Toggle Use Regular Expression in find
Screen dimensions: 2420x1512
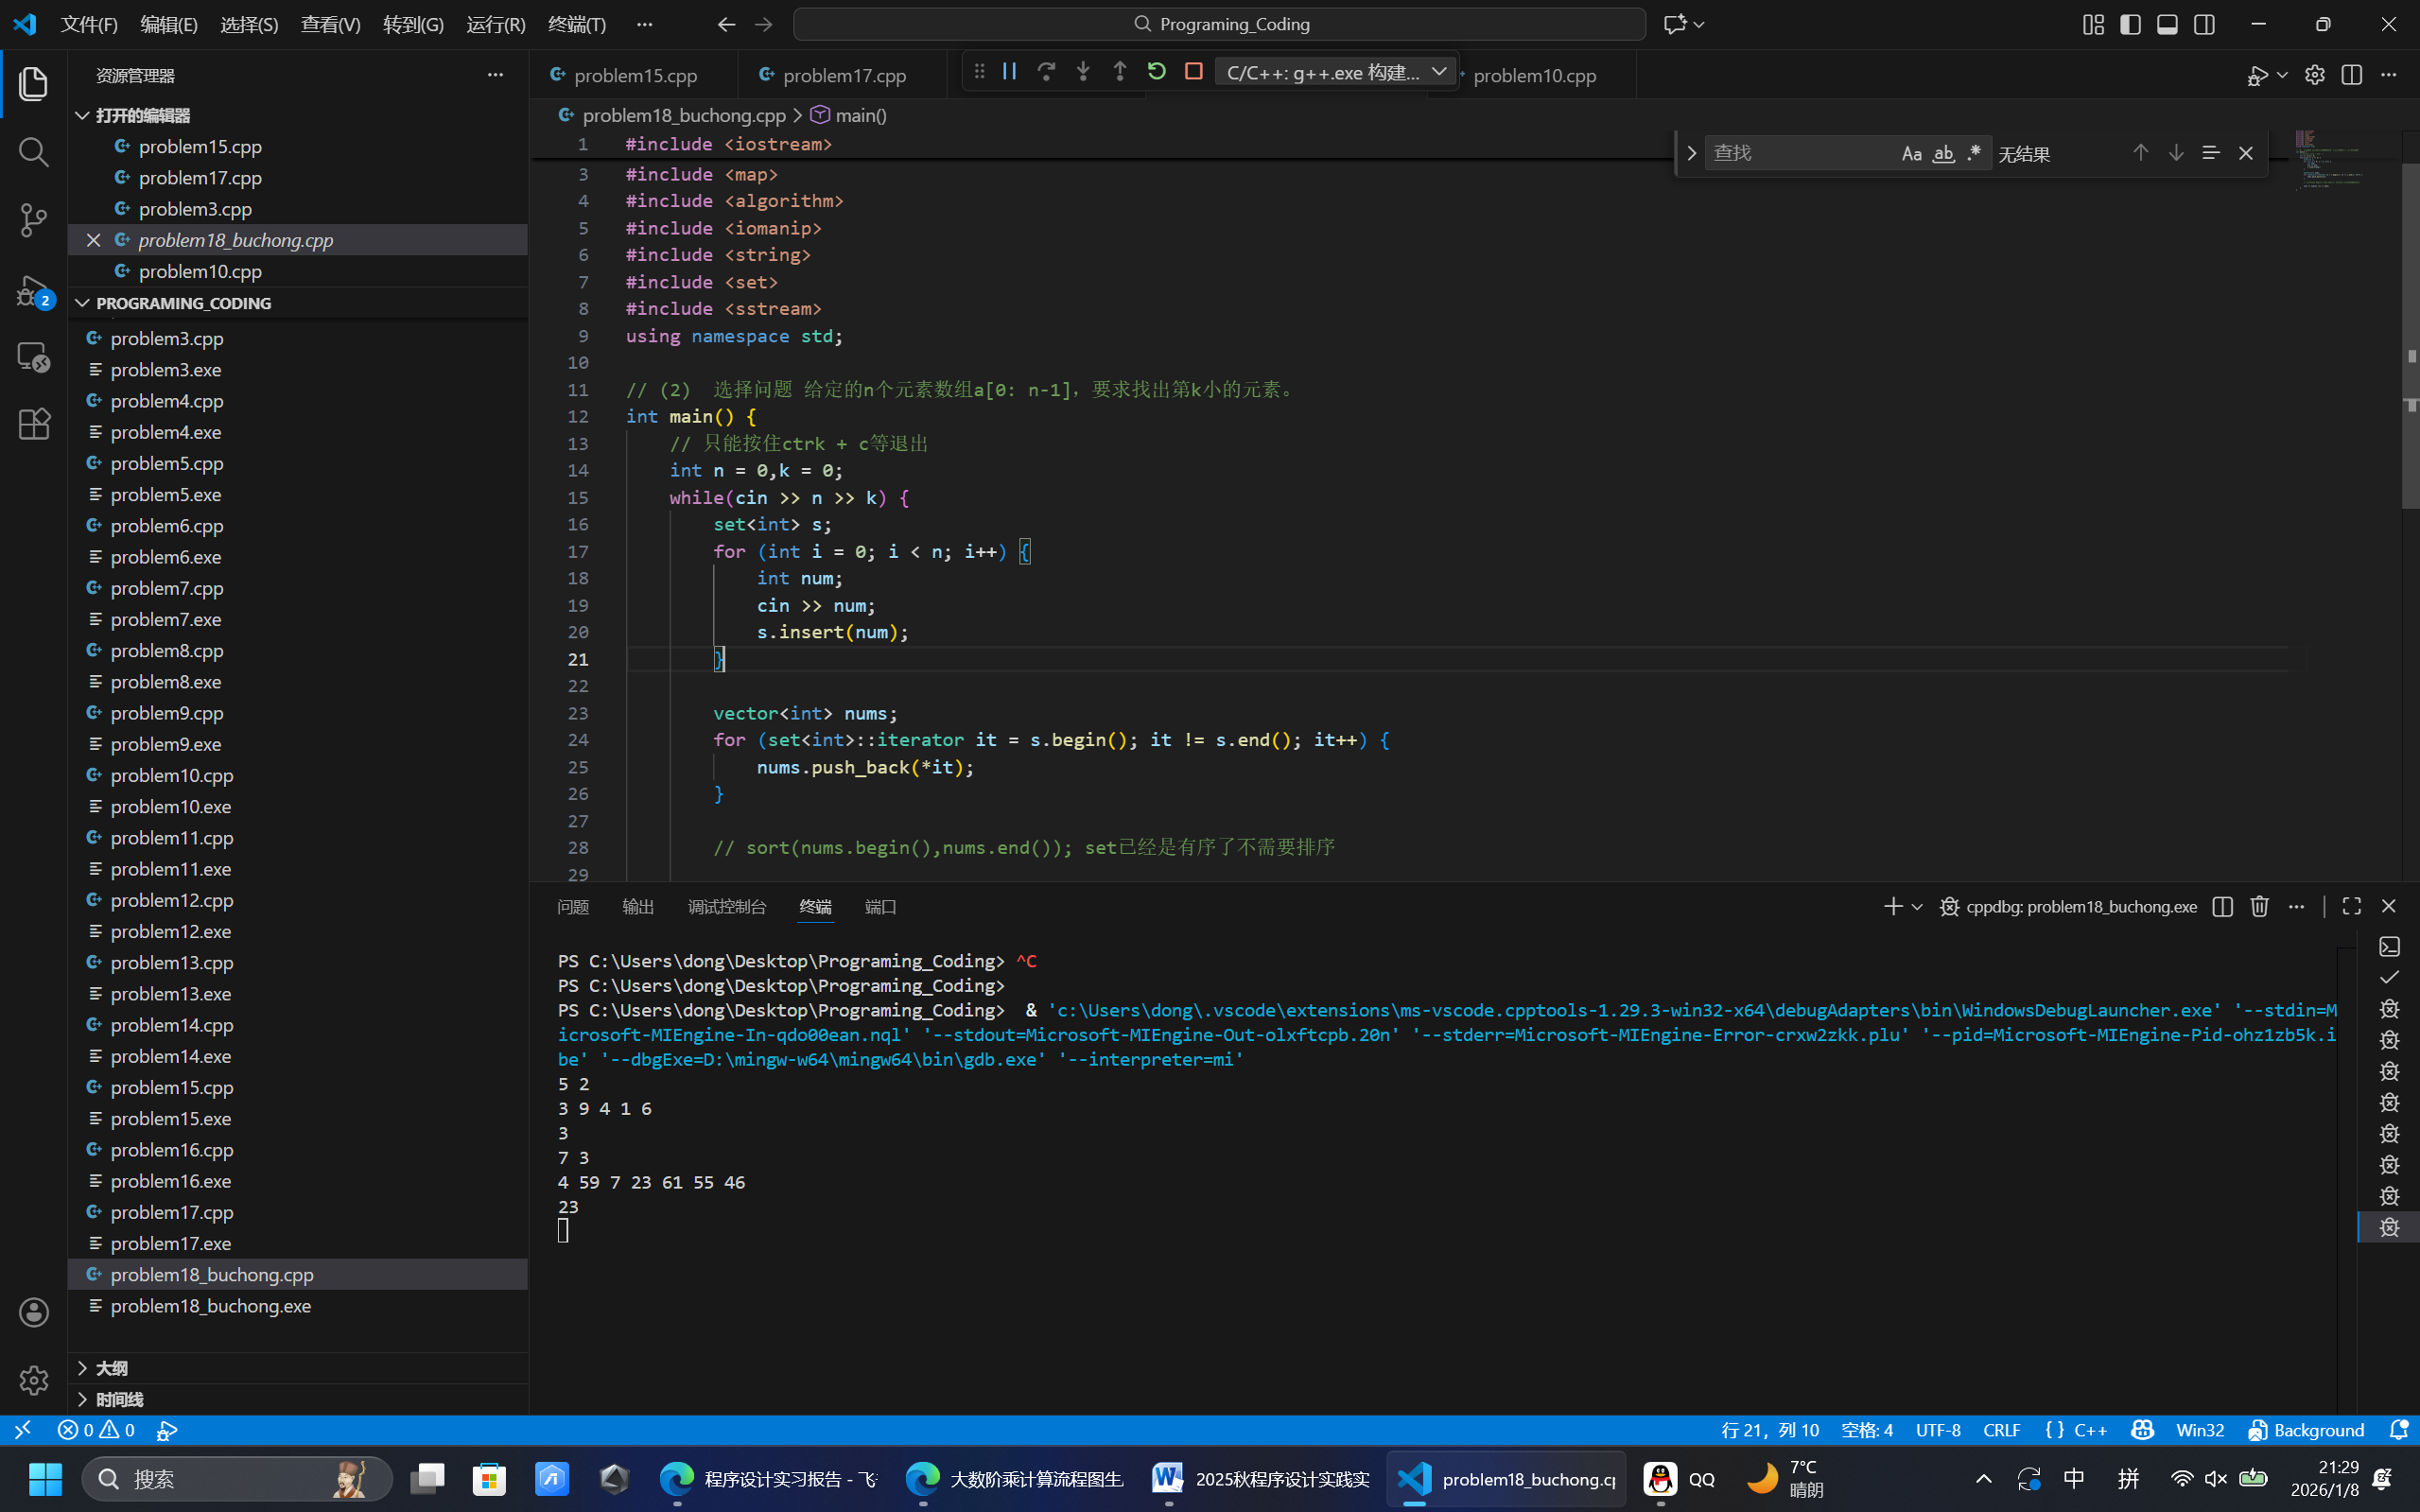point(1974,153)
